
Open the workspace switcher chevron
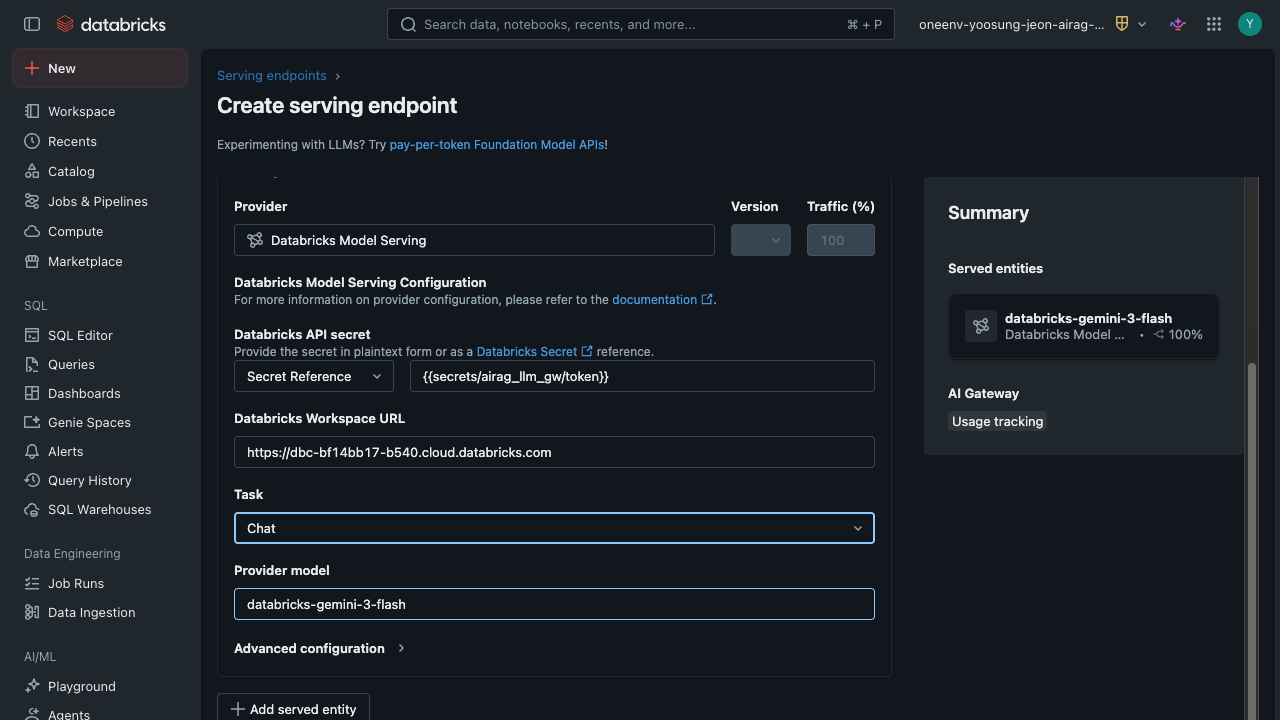(1142, 24)
